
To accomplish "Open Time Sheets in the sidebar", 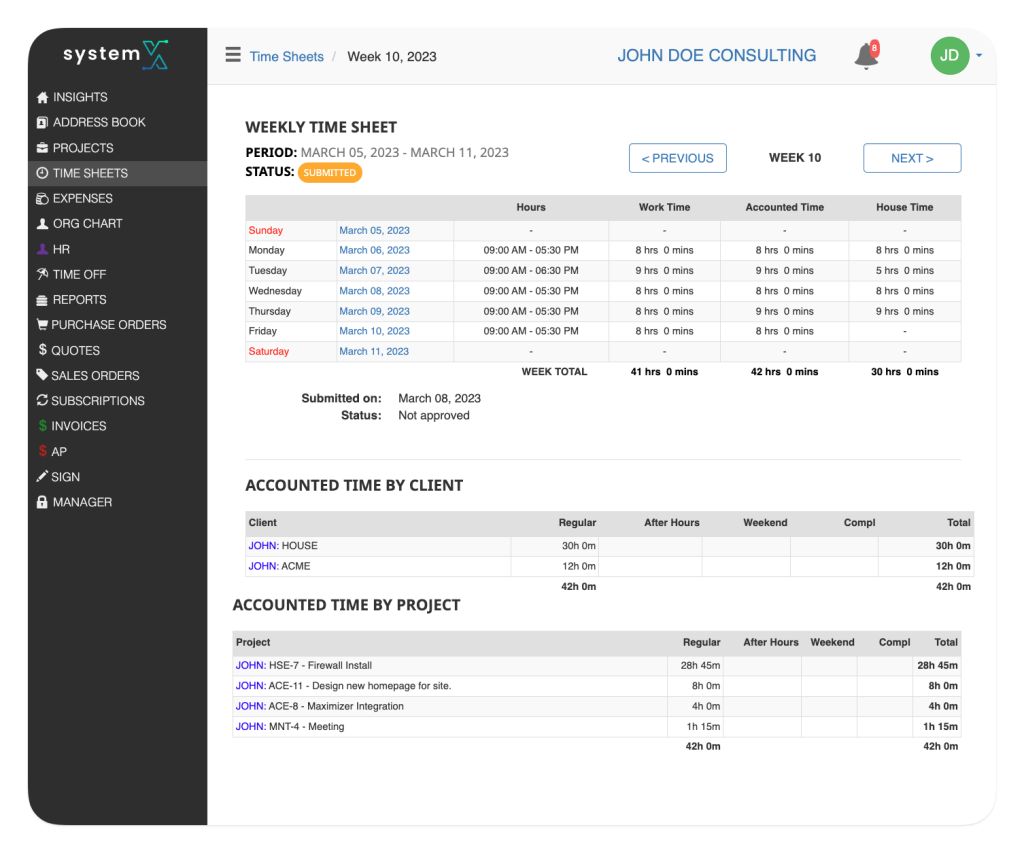I will [90, 173].
